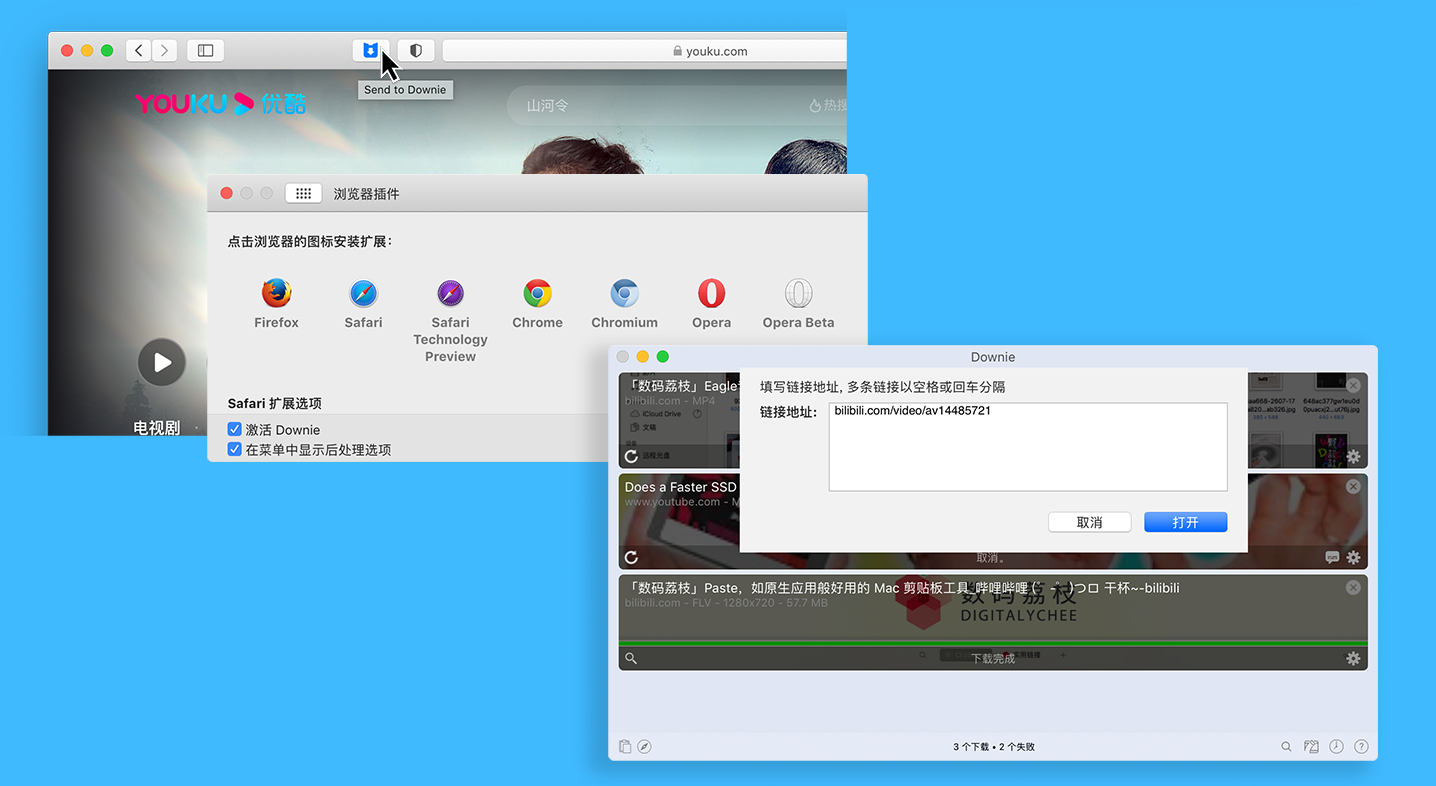The width and height of the screenshot is (1436, 786).
Task: Remove the Eagle download item
Action: (x=1353, y=385)
